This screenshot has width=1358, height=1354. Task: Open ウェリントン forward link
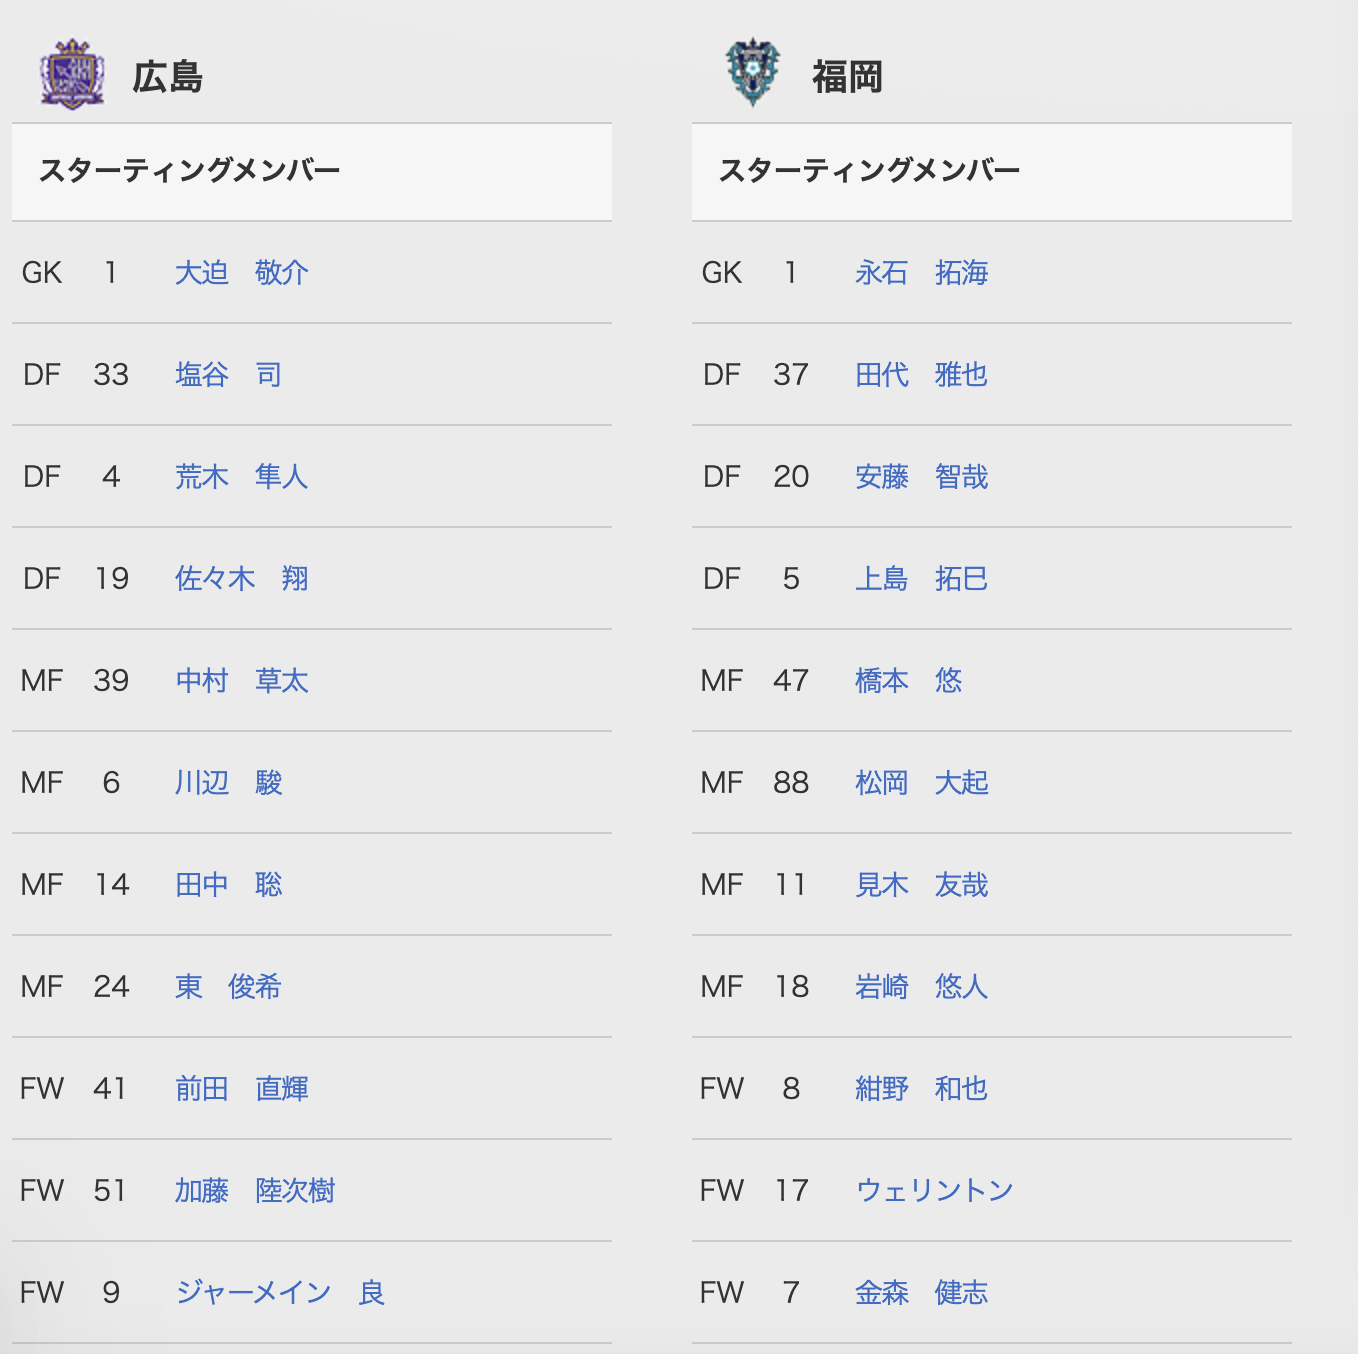click(935, 1190)
